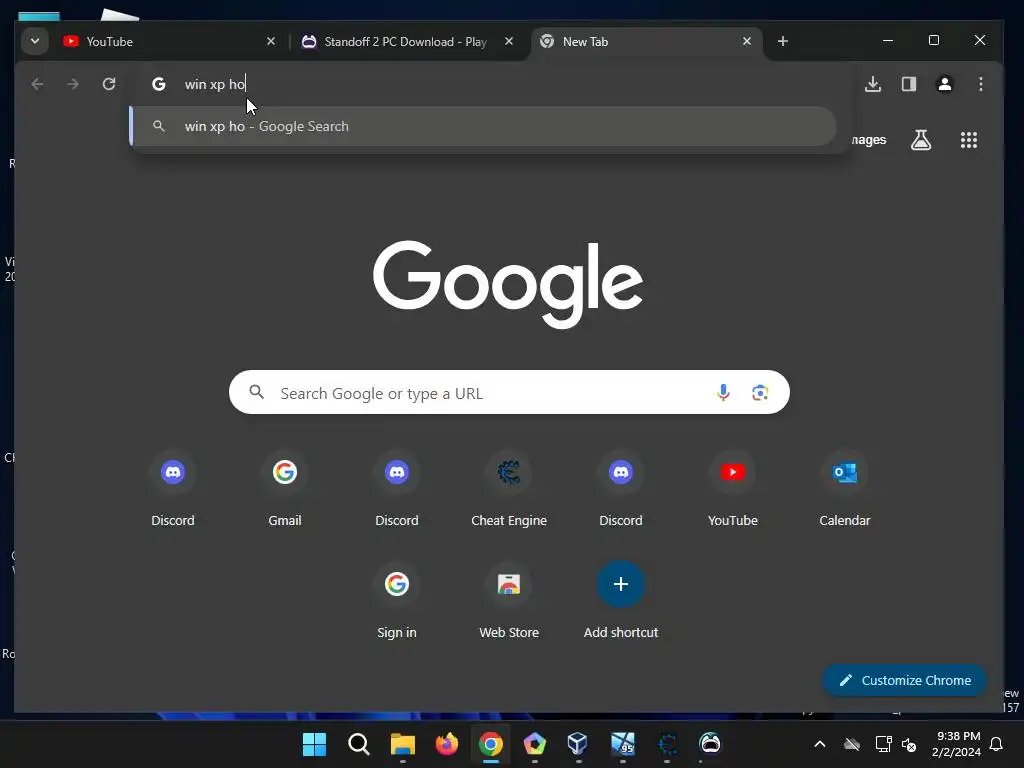The height and width of the screenshot is (768, 1024).
Task: Close the New Tab tab
Action: [746, 41]
